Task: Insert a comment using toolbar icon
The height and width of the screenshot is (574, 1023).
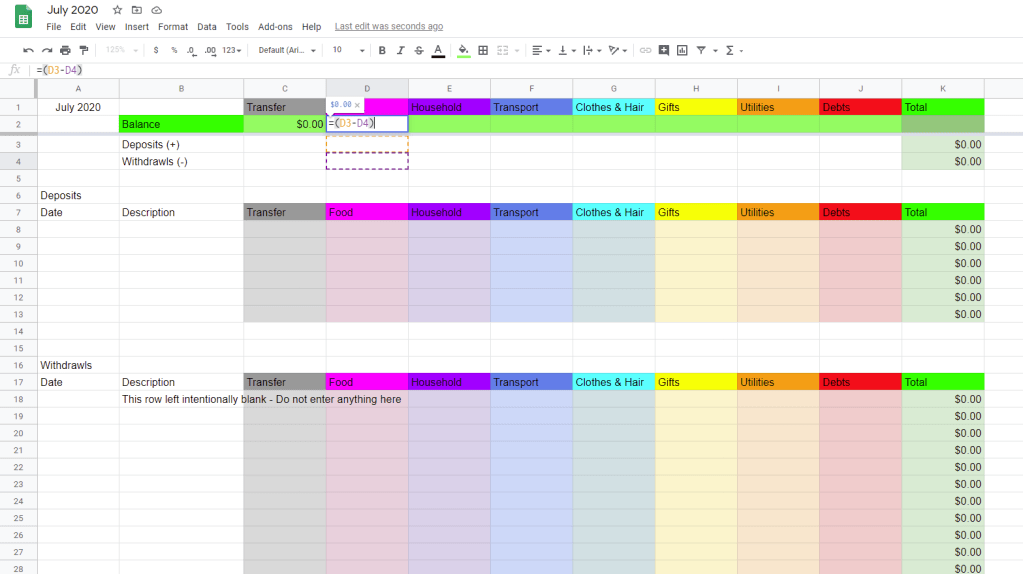Action: point(663,50)
